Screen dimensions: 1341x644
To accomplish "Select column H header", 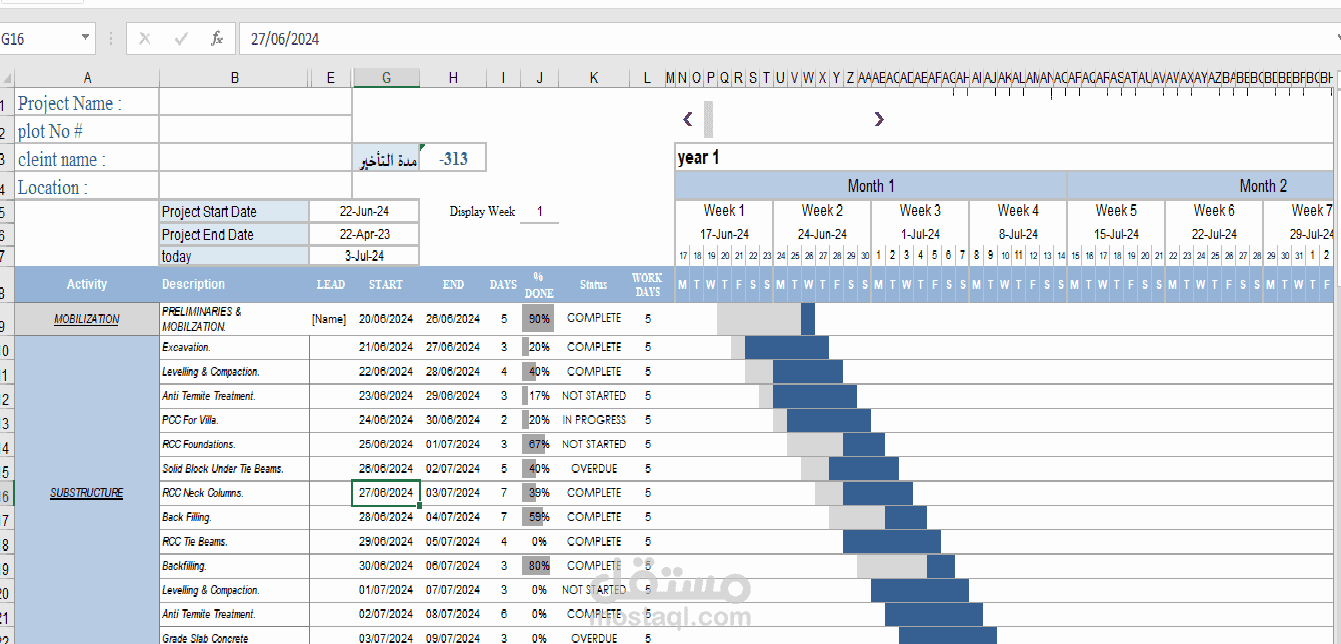I will 453,78.
